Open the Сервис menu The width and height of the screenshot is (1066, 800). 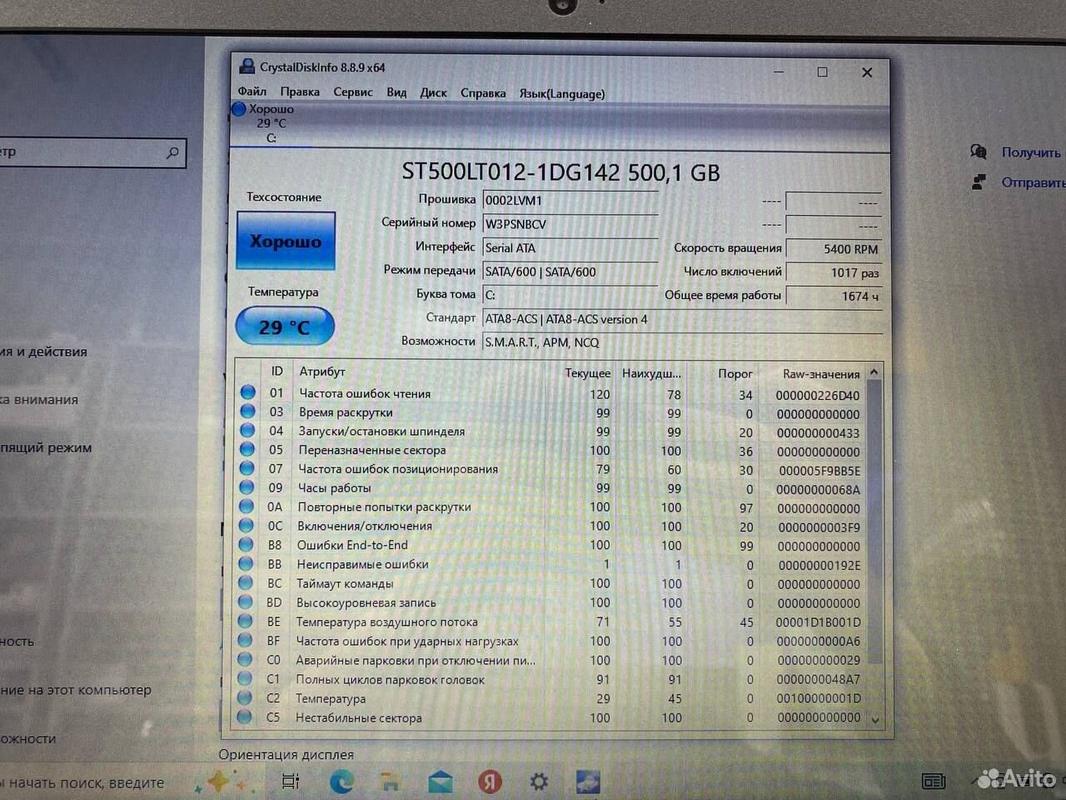click(x=352, y=93)
